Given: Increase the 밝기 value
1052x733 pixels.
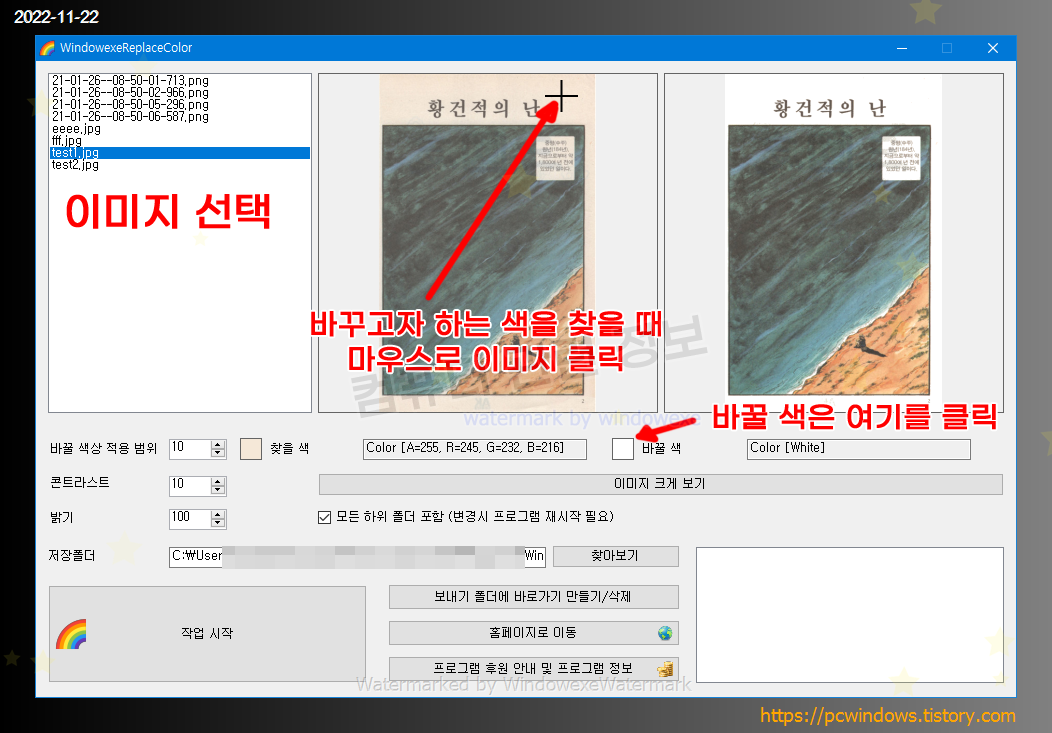Looking at the screenshot, I should 217,515.
